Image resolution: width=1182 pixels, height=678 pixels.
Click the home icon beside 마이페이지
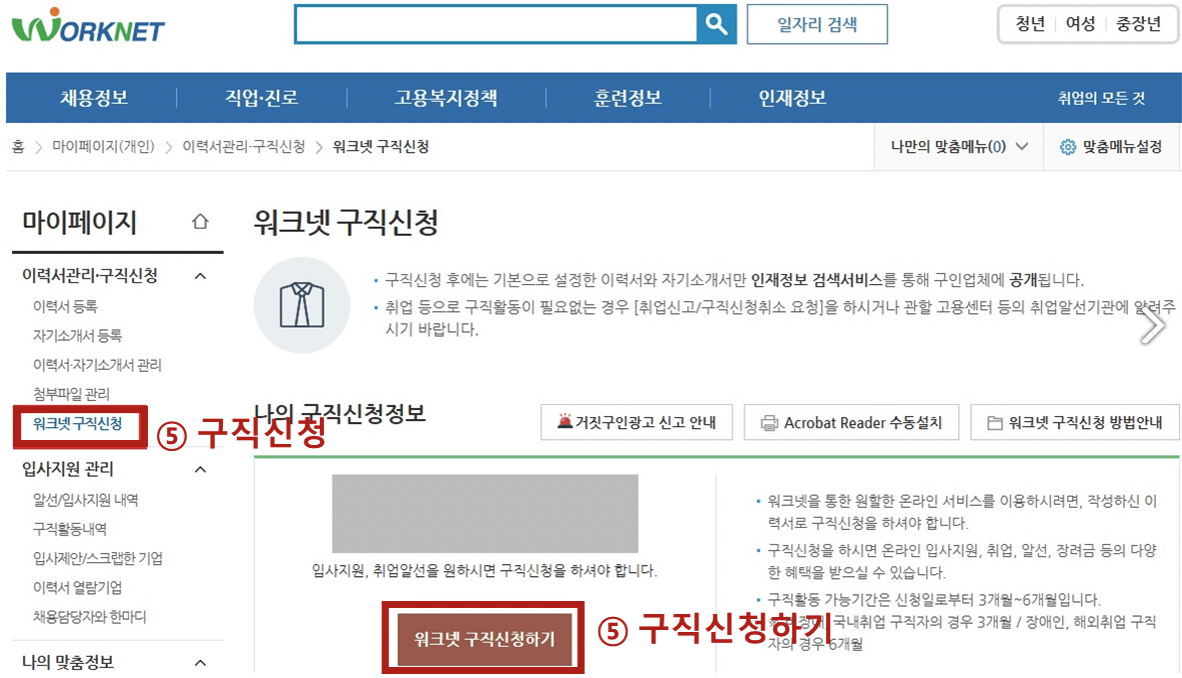[x=200, y=222]
